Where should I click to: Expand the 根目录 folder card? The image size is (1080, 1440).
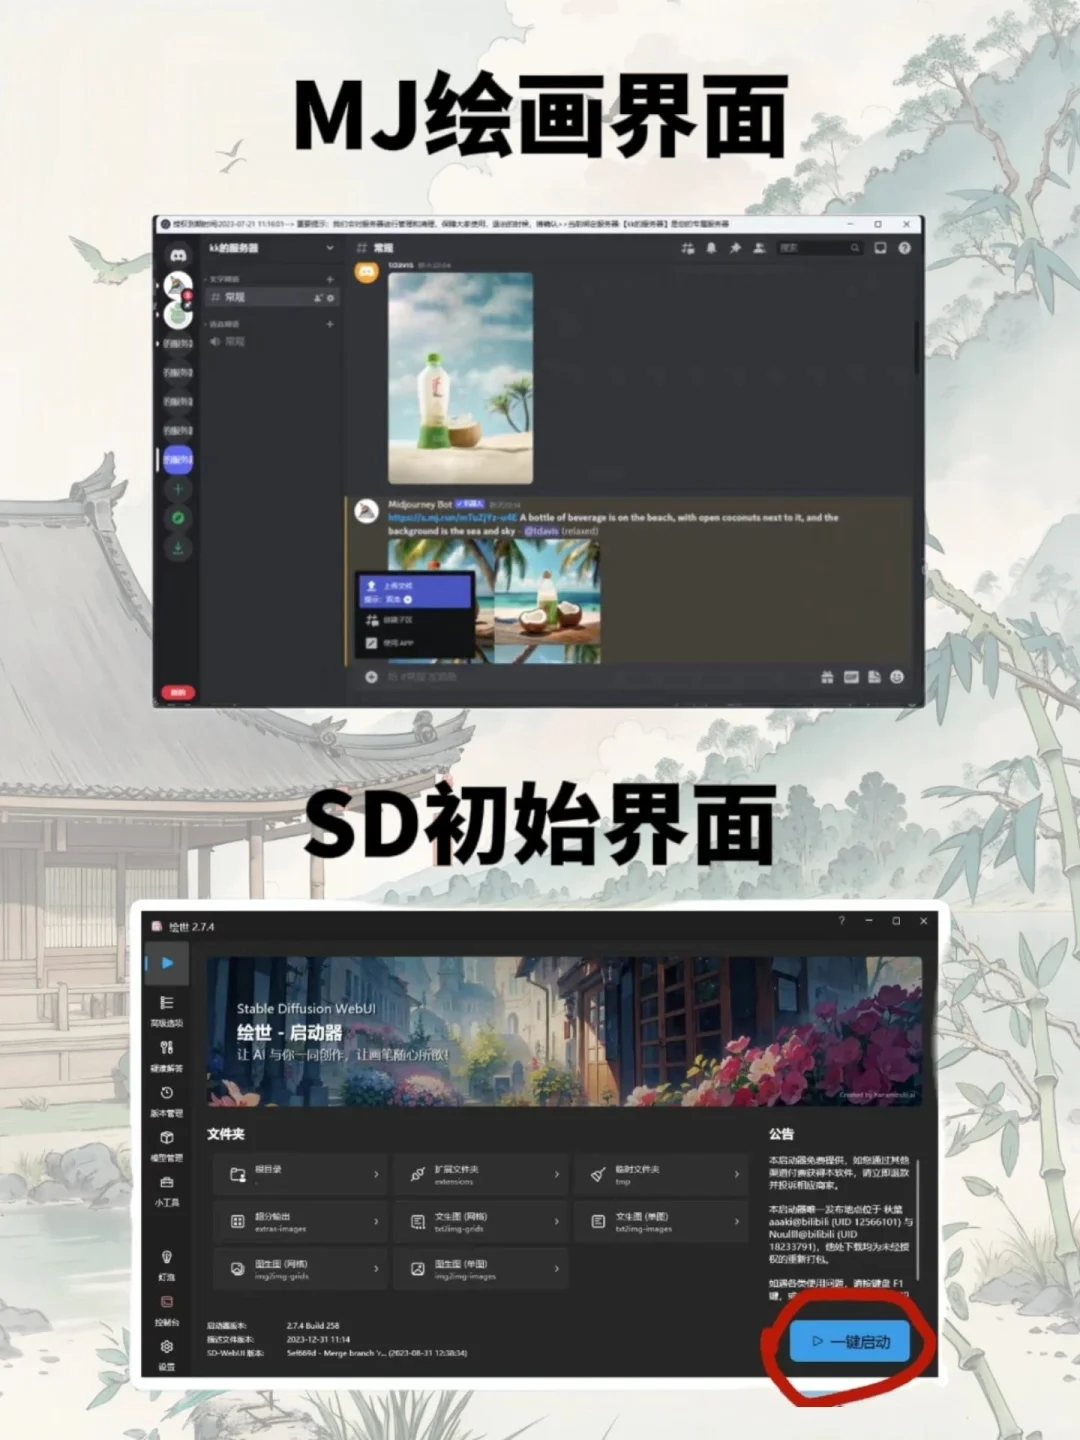[300, 1174]
